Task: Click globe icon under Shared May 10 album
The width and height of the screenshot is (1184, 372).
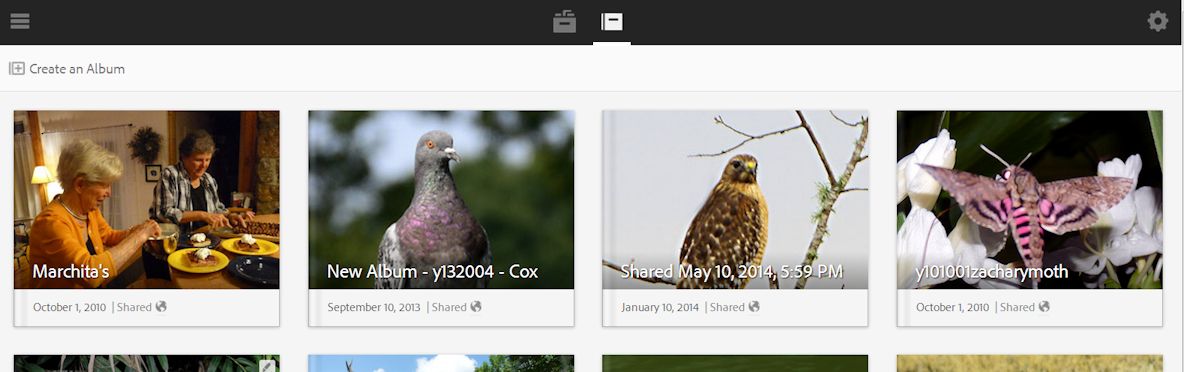Action: pos(754,307)
